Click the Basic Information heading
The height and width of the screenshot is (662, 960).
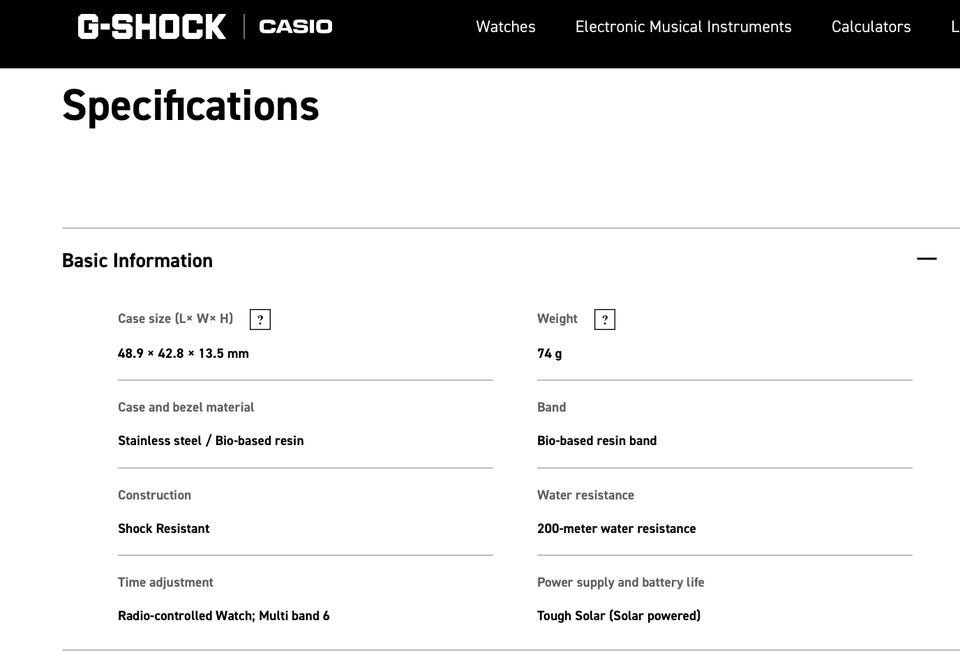tap(137, 260)
